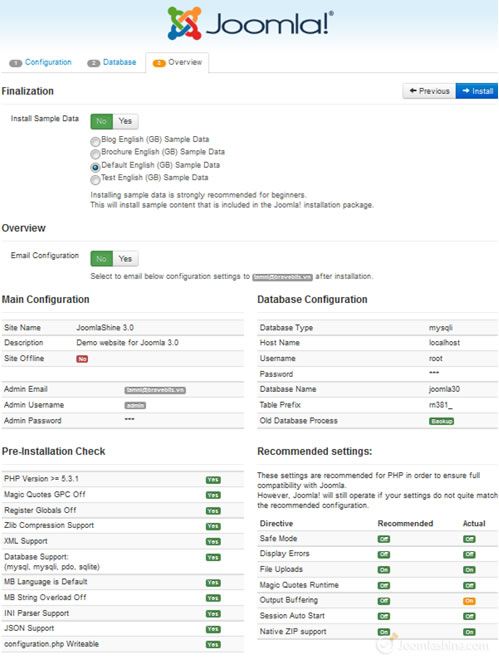Click the description Demo website for Joomla 3.0
This screenshot has width=499, height=665.
(x=127, y=343)
